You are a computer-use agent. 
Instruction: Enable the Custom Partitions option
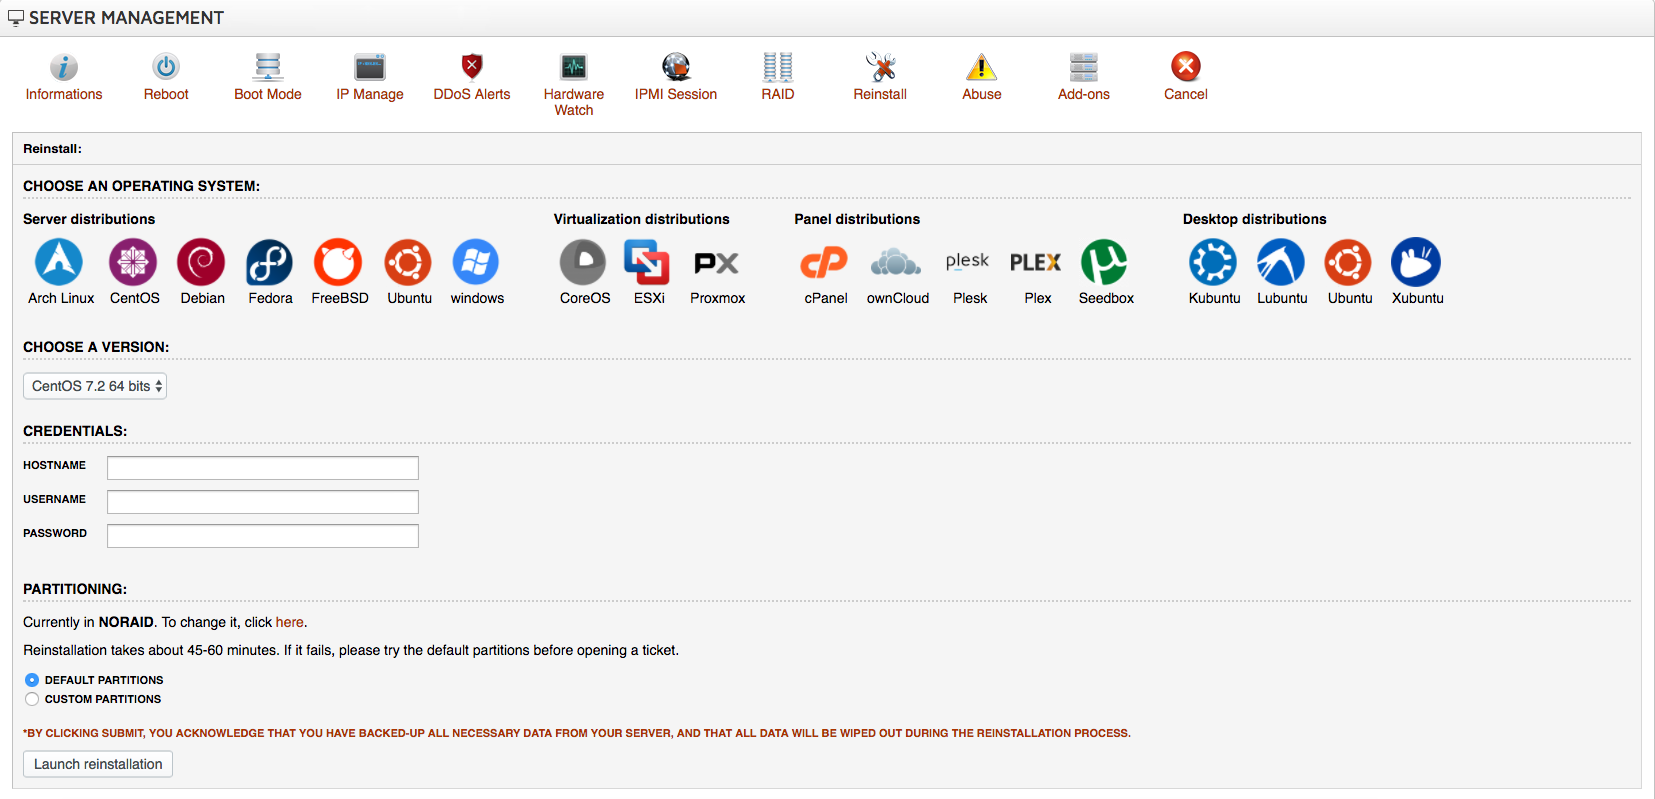32,699
